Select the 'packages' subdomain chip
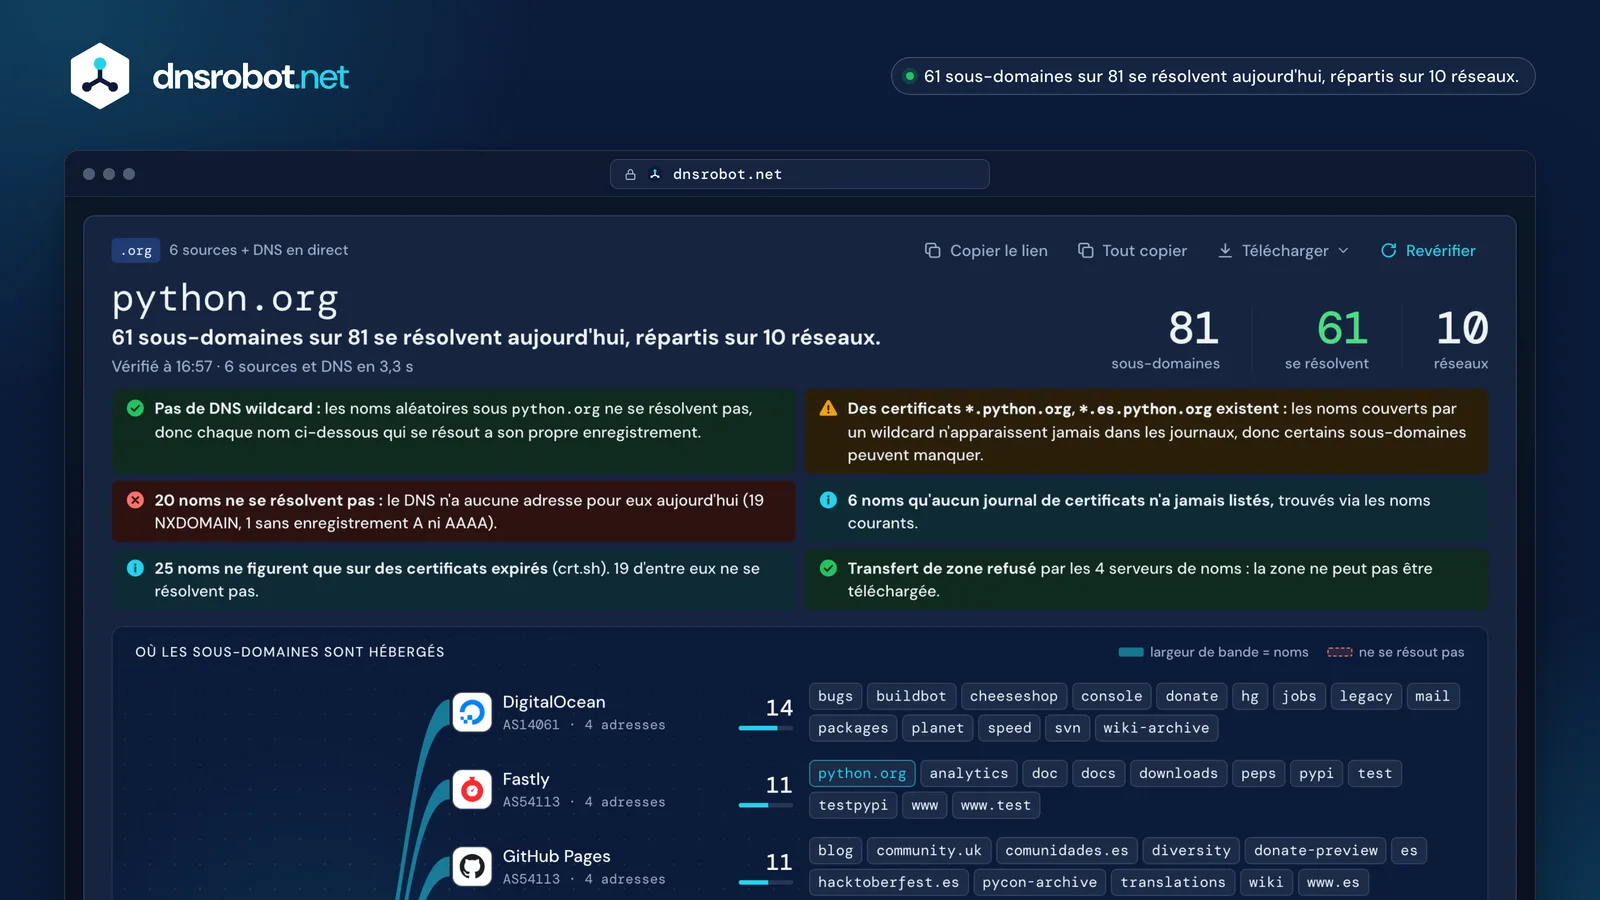 coord(853,728)
